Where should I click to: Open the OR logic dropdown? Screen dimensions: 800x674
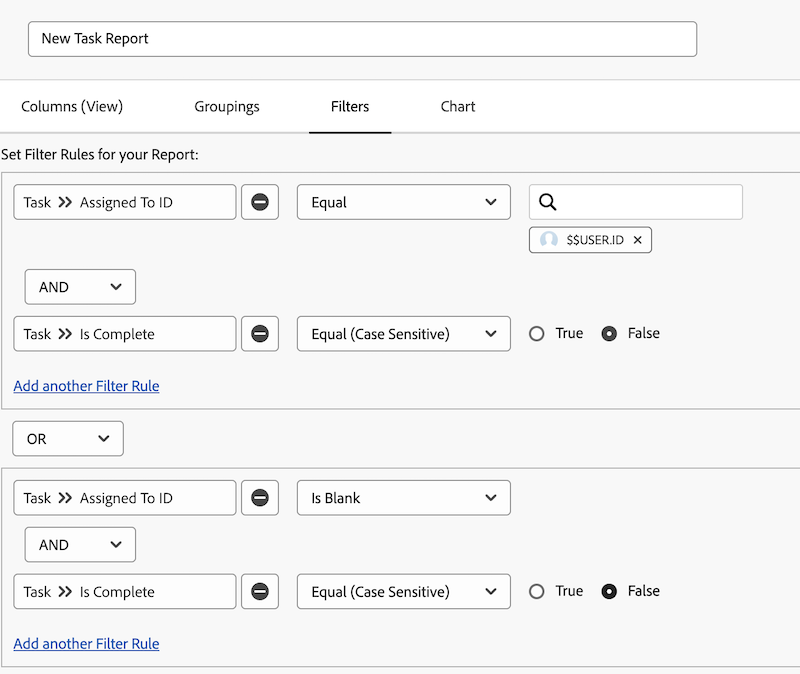[x=68, y=438]
